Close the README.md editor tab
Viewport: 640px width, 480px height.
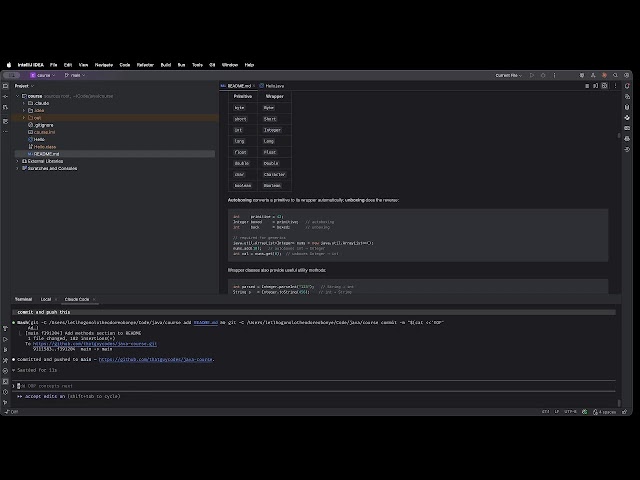(254, 86)
